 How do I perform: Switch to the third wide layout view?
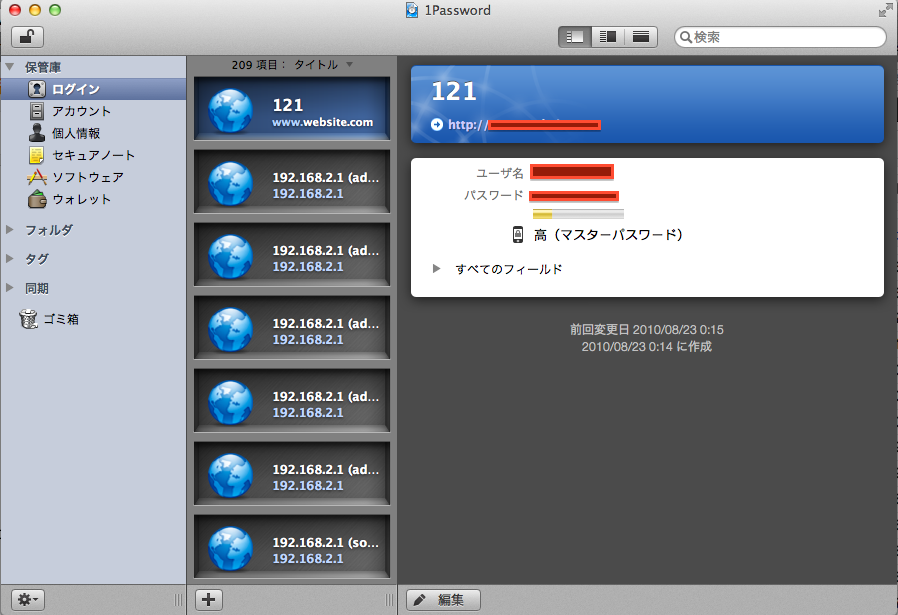641,37
